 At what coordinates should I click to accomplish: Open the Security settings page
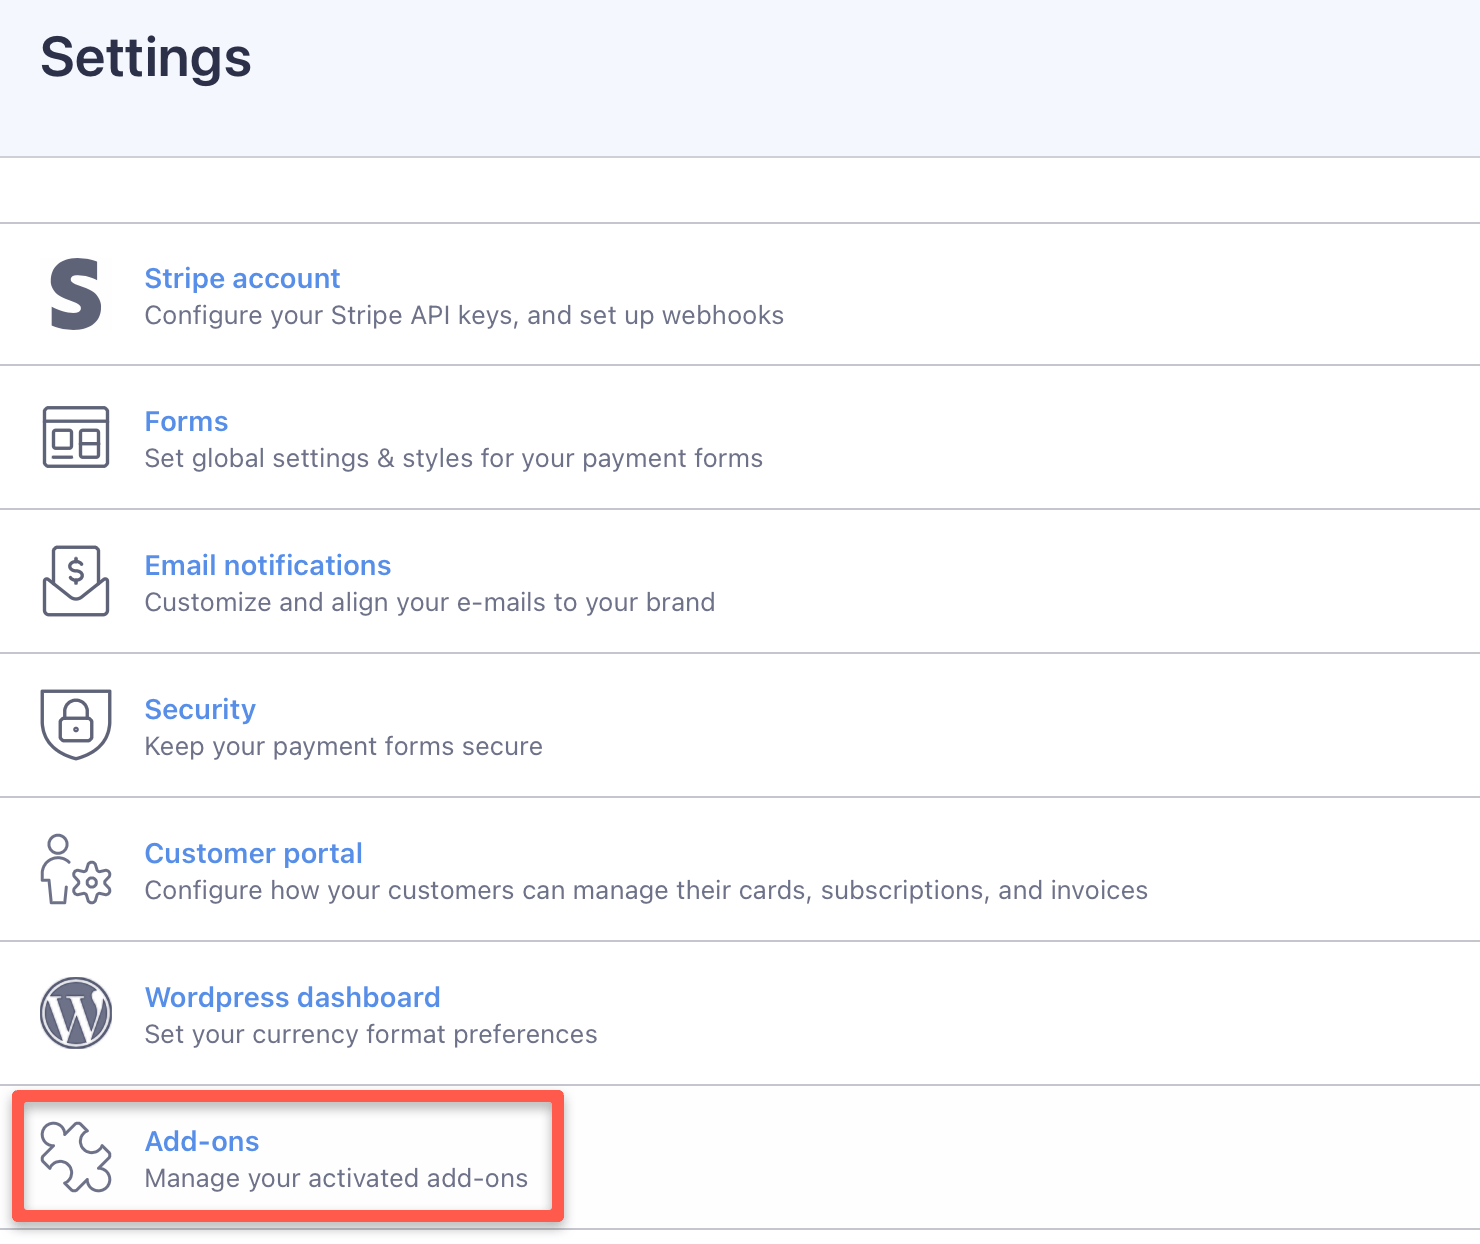200,709
